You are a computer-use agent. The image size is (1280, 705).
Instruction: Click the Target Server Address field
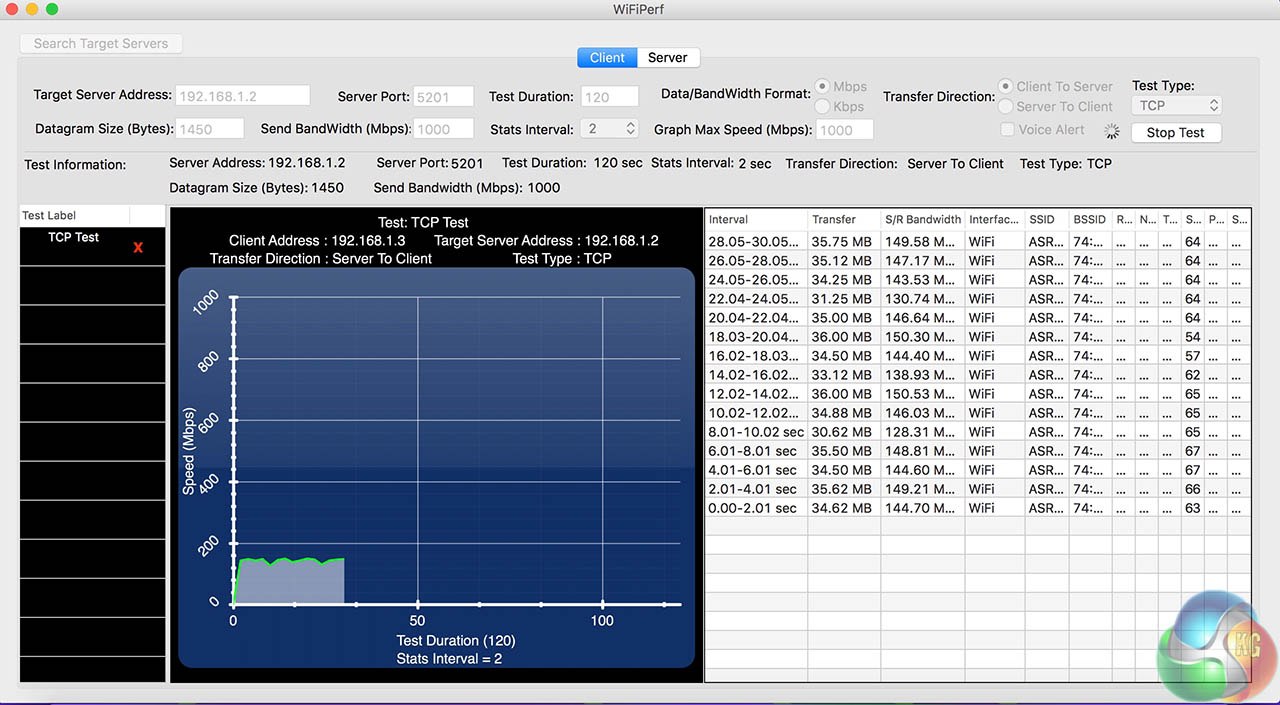242,96
